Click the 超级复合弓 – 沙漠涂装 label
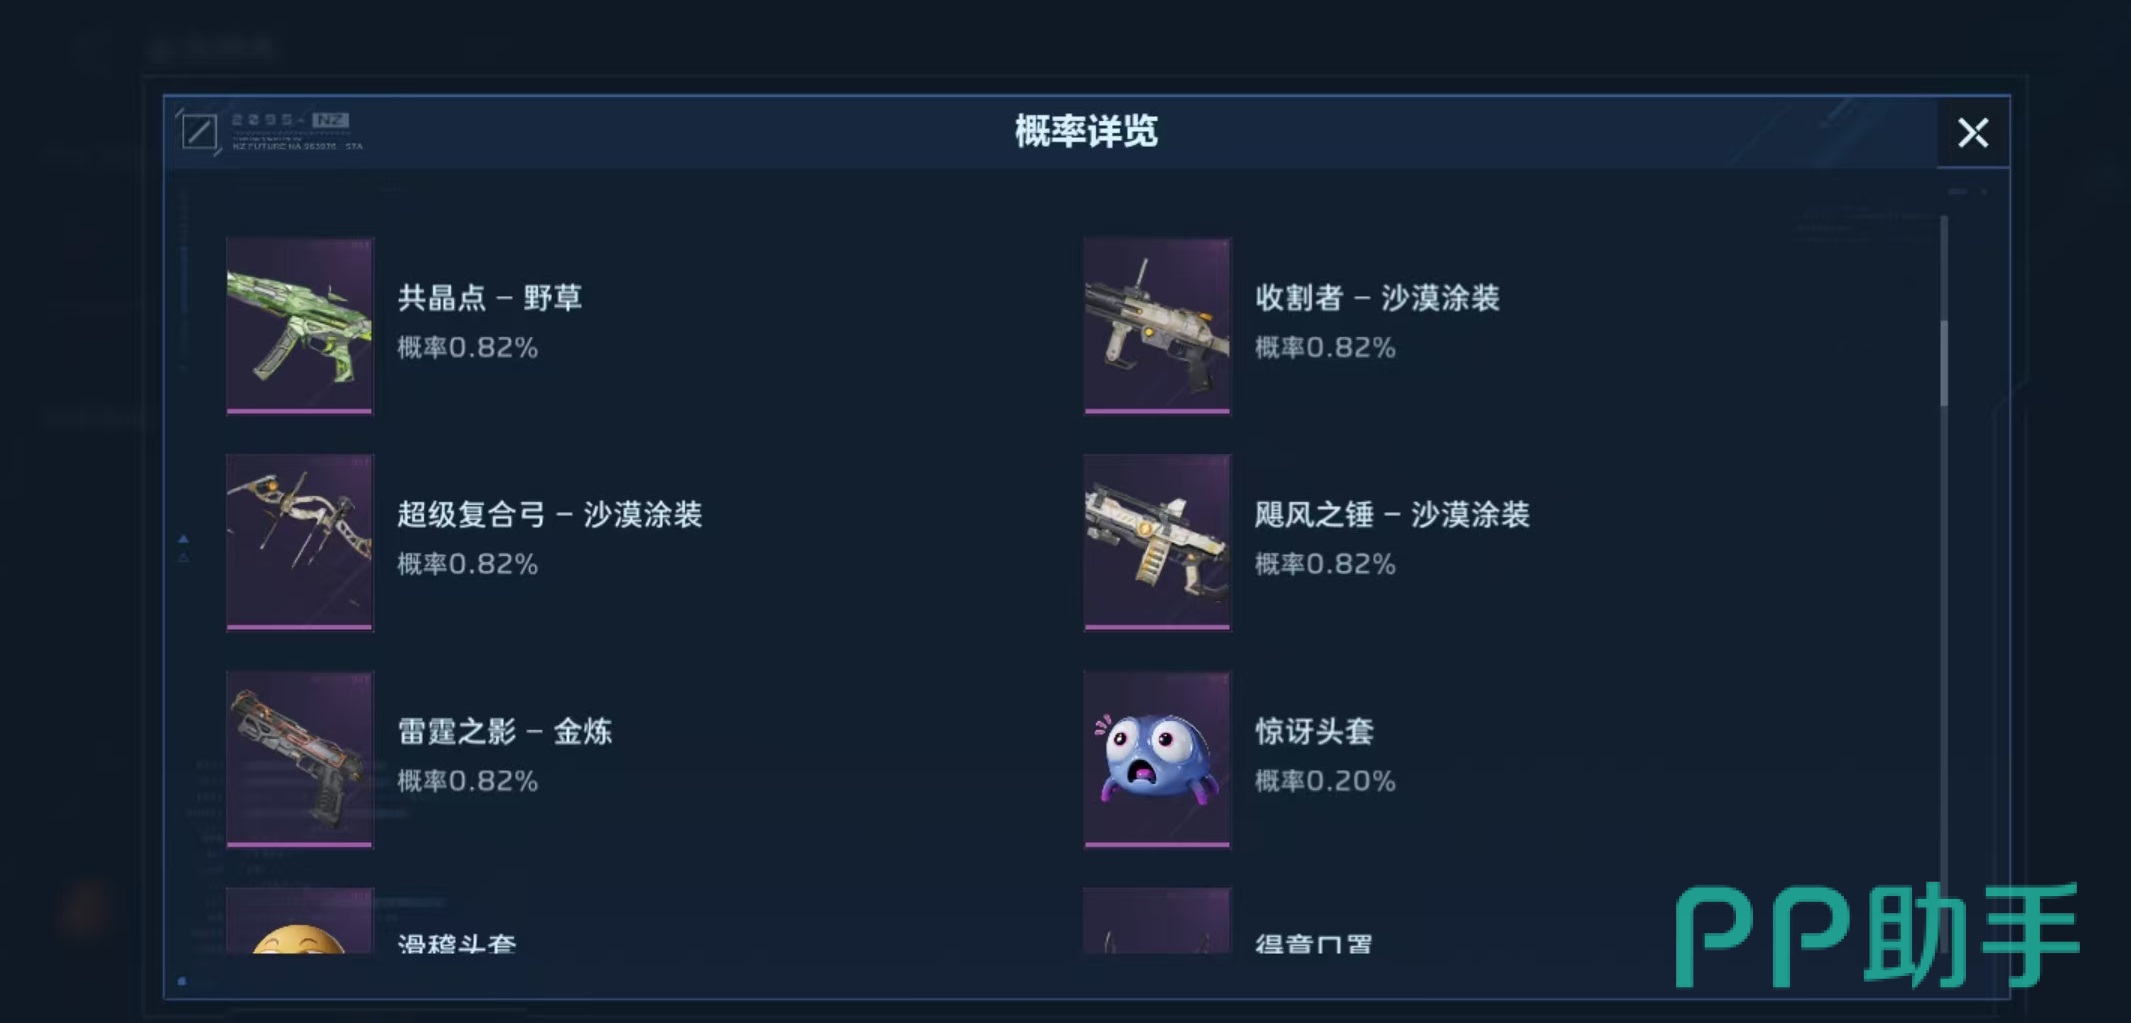Image resolution: width=2131 pixels, height=1023 pixels. click(x=550, y=514)
